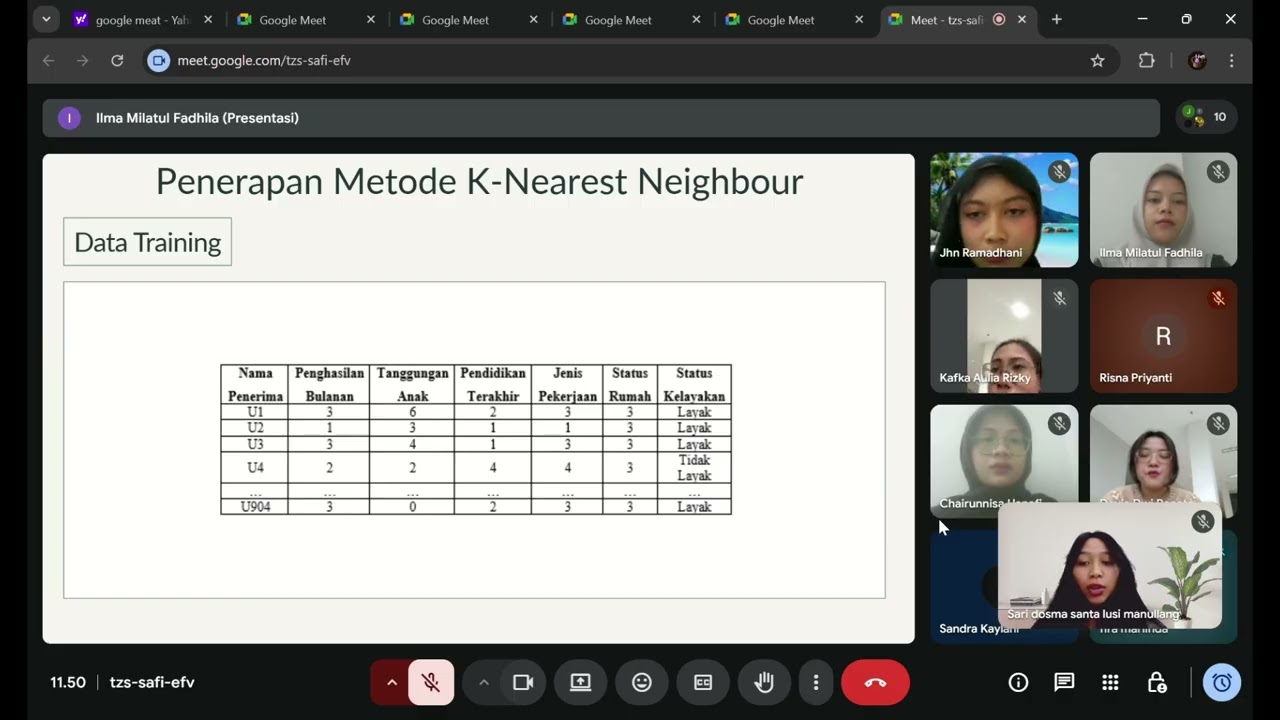Click the present now screen share icon
The width and height of the screenshot is (1280, 720).
[x=581, y=682]
